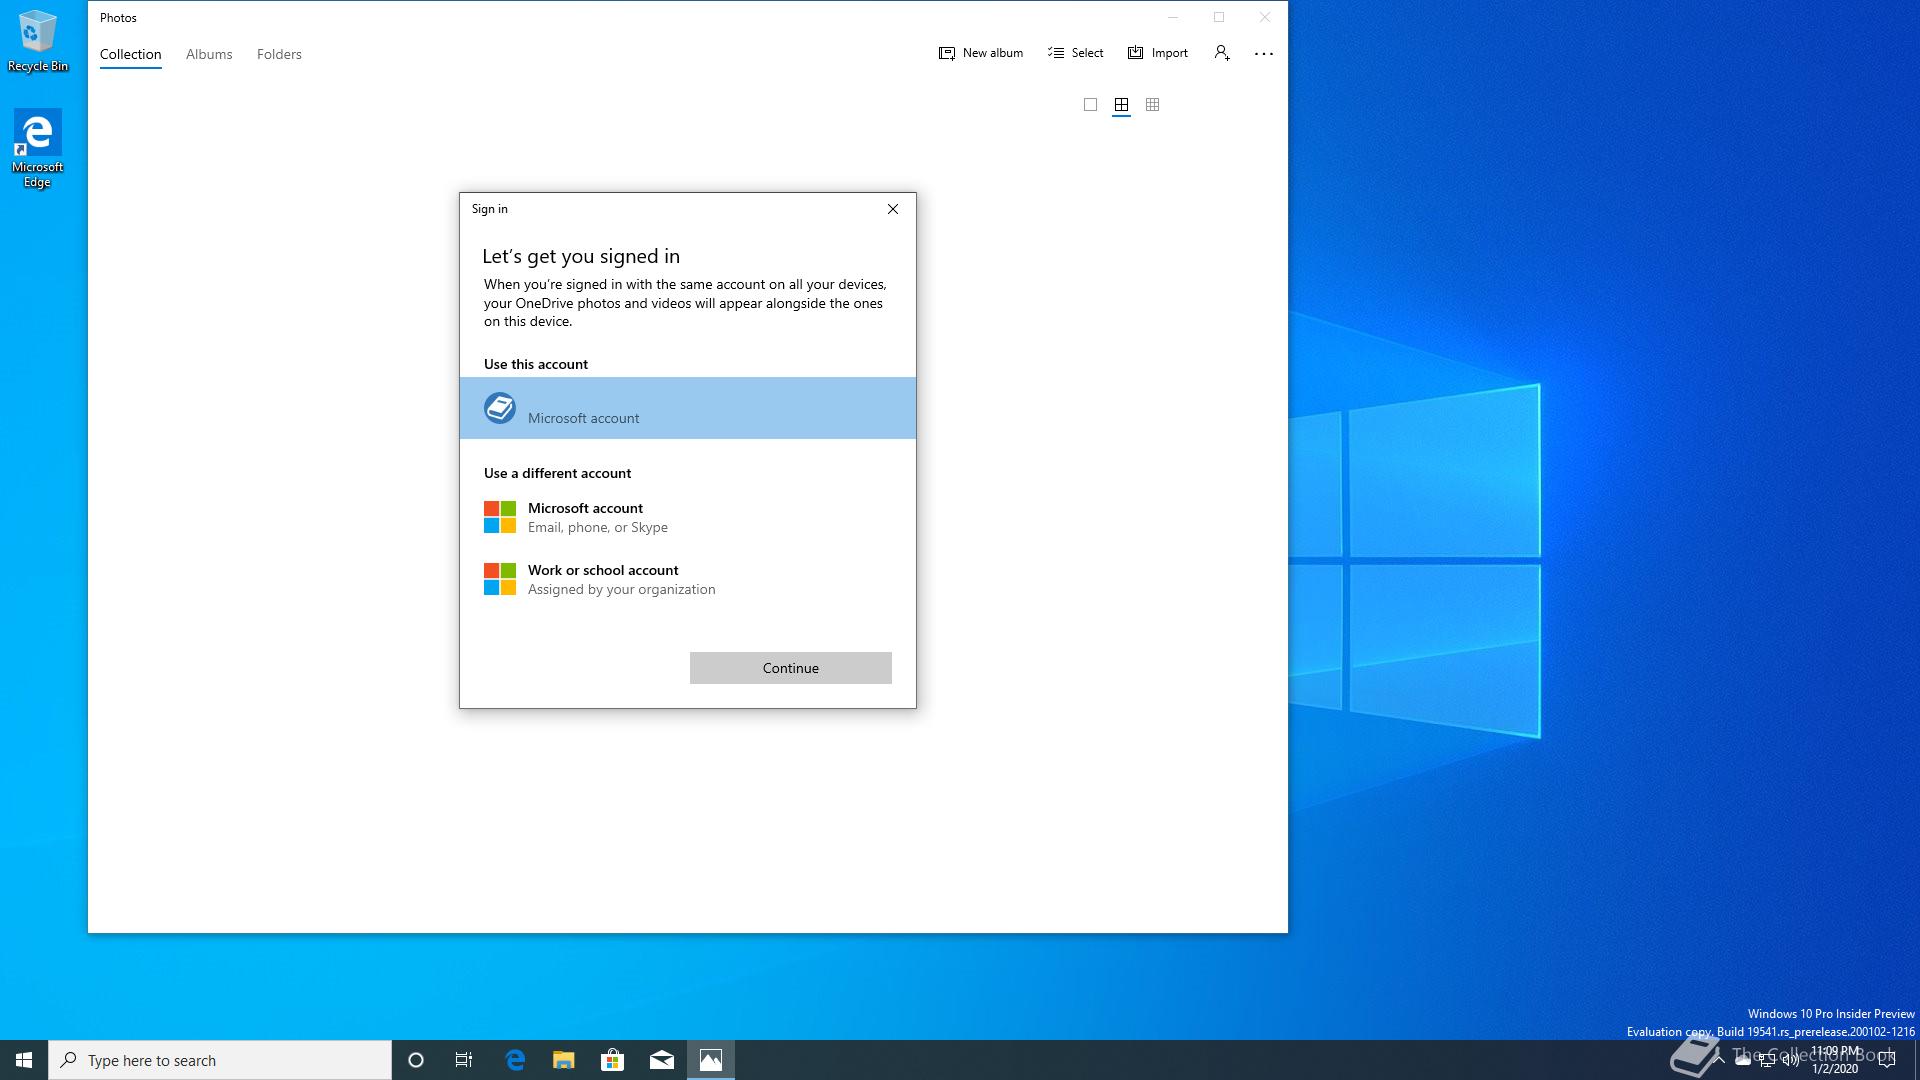
Task: Open File Explorer from the taskbar
Action: (x=564, y=1060)
